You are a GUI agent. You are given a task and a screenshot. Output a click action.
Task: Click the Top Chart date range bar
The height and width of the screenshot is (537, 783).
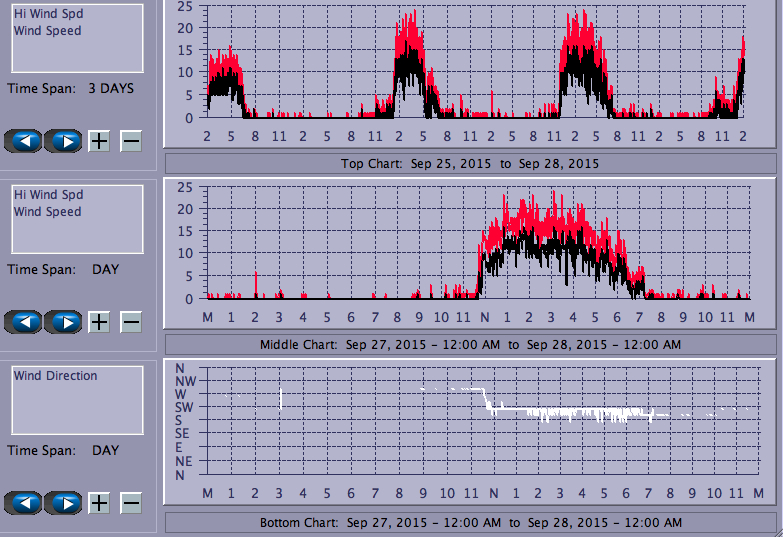(470, 163)
